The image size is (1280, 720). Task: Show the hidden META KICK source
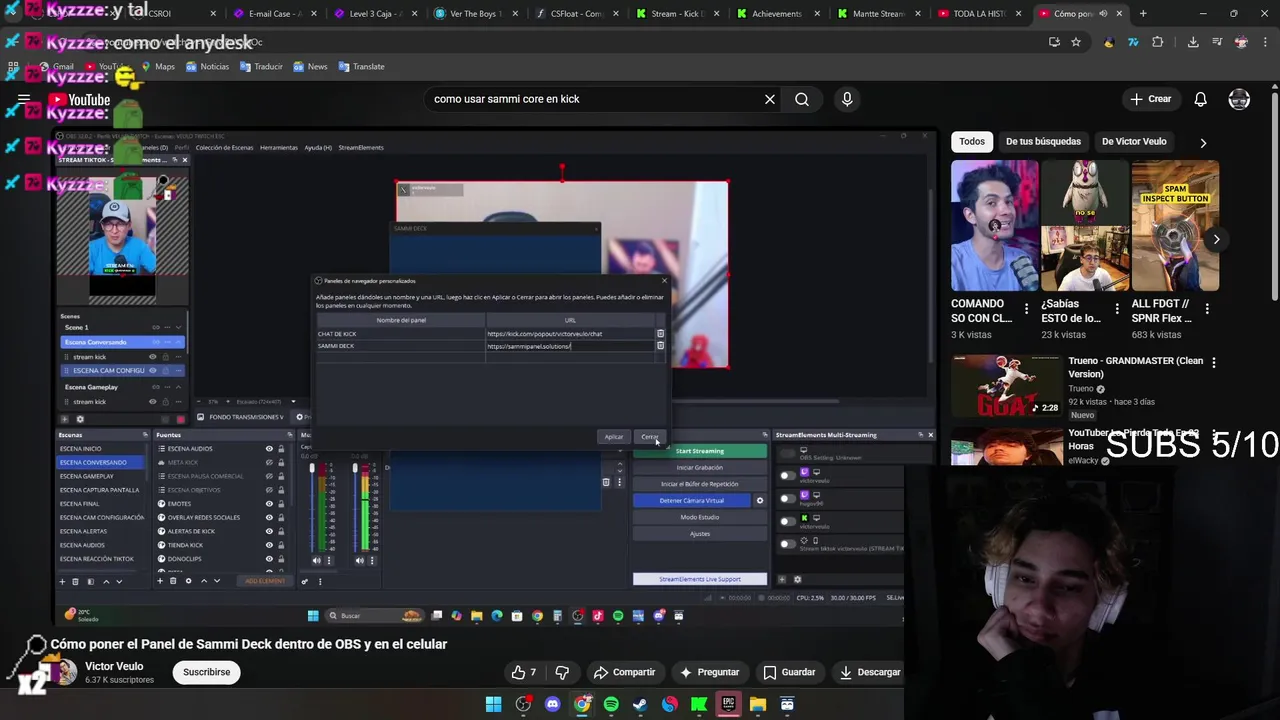(x=269, y=462)
